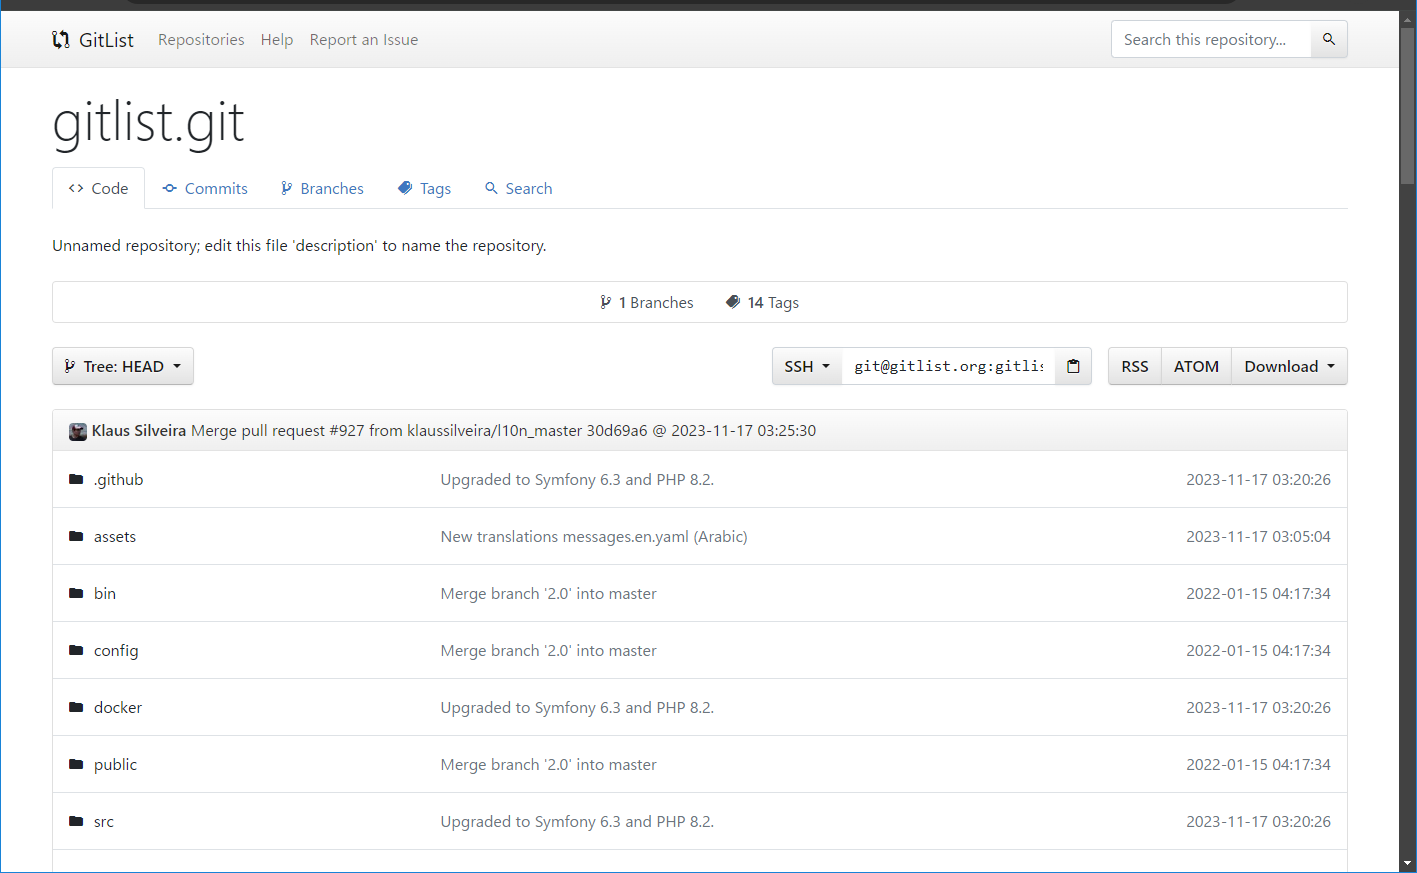Image resolution: width=1417 pixels, height=873 pixels.
Task: Open the 1 Branches summary link
Action: click(x=647, y=302)
